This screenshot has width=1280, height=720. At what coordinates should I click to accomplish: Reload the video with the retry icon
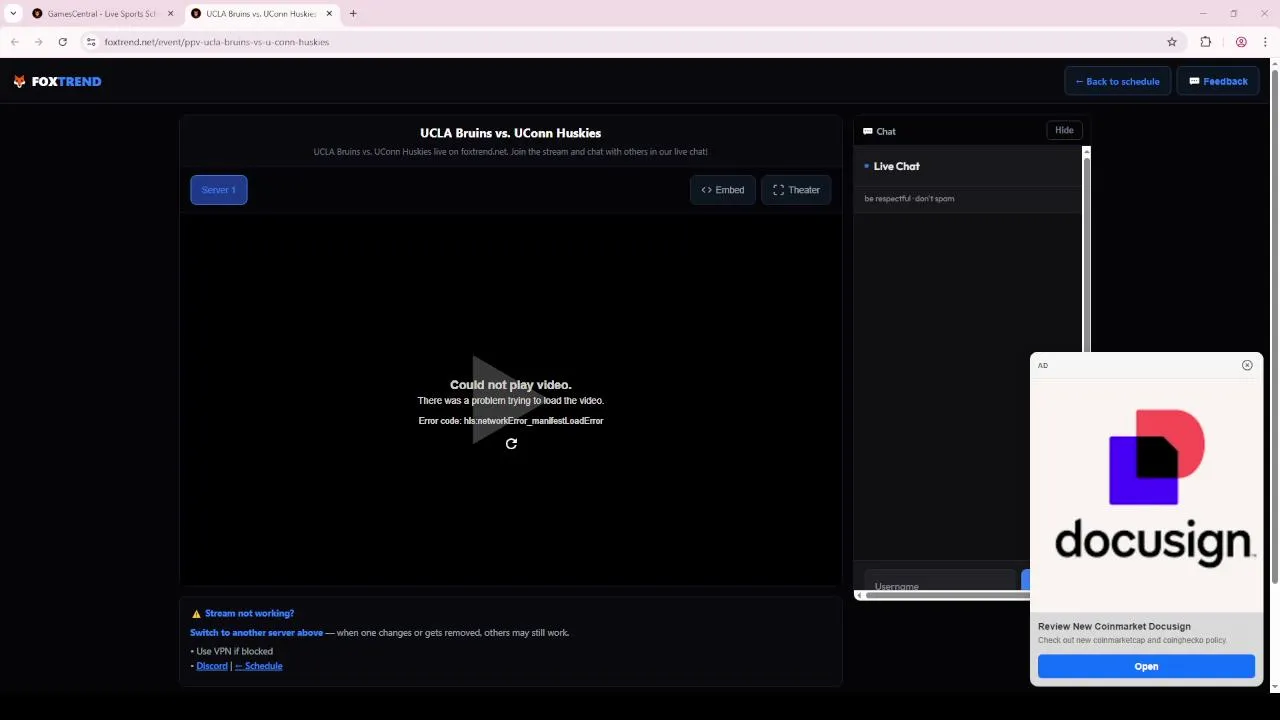coord(511,444)
